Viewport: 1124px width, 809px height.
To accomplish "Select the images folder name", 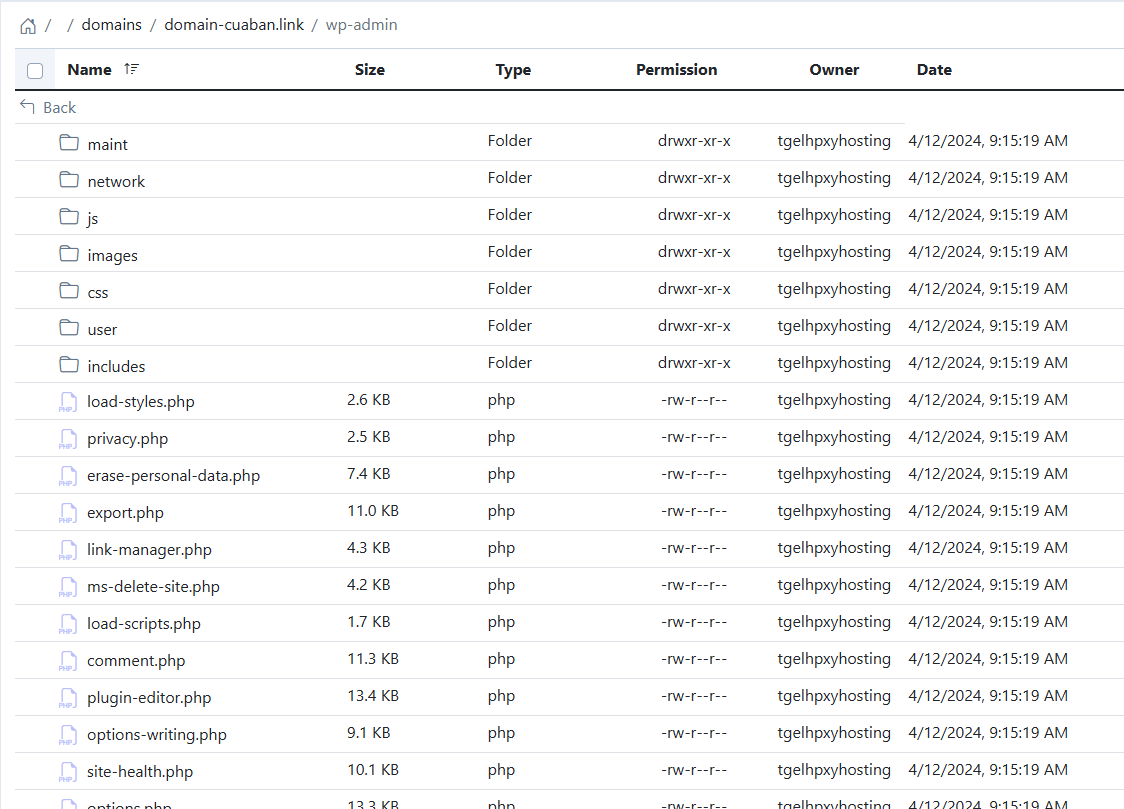I will (113, 257).
